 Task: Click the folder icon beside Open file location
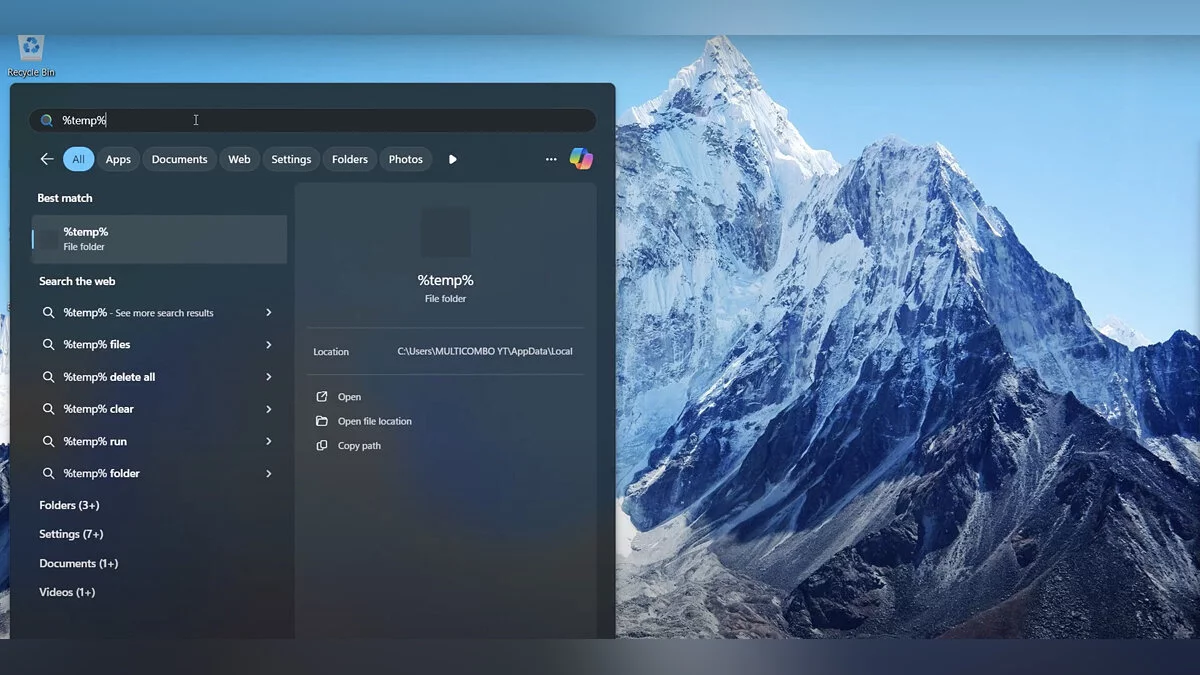click(x=321, y=421)
